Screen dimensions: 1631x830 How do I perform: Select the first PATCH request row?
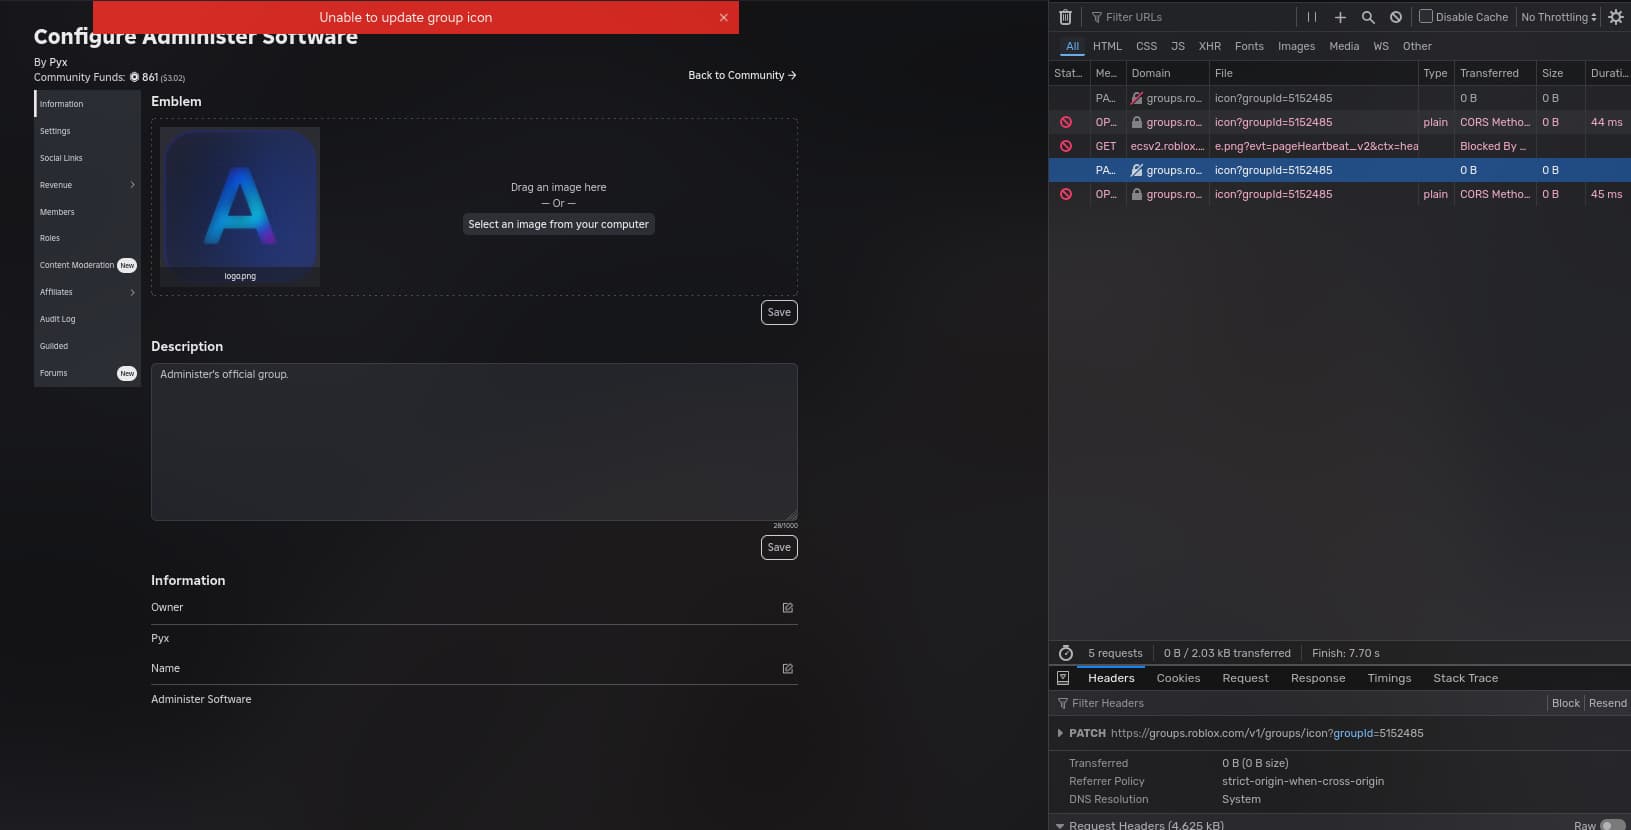click(x=1340, y=98)
